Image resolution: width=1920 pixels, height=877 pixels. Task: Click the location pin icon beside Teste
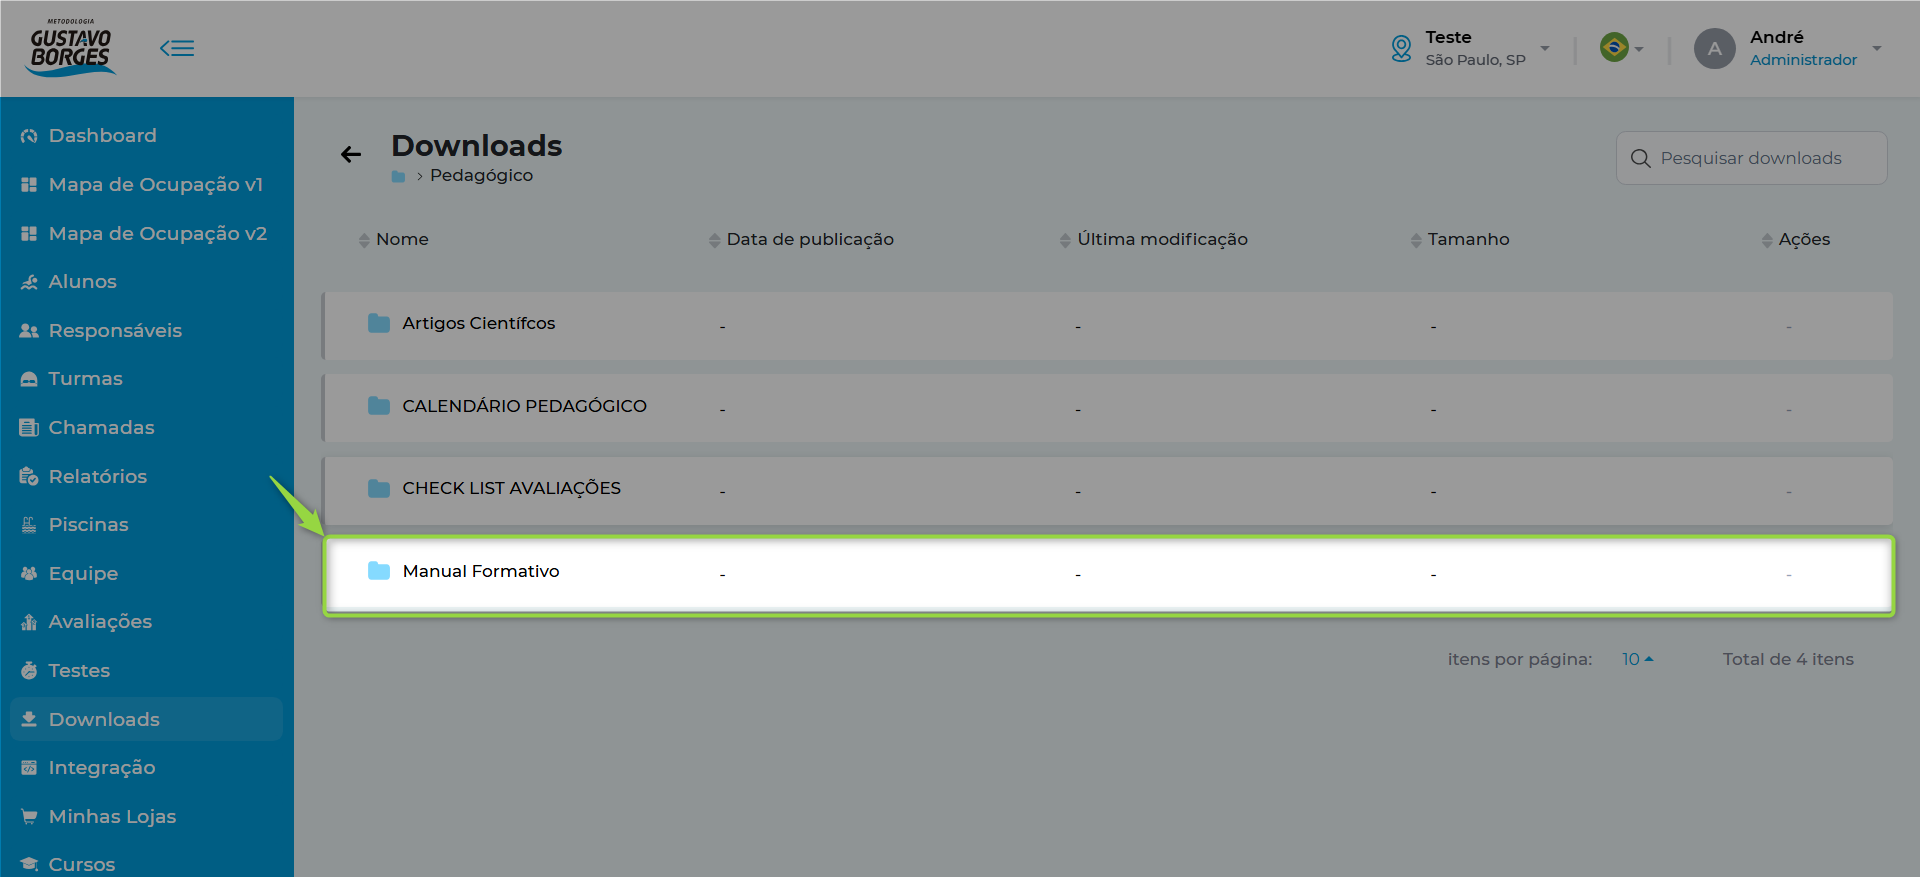coord(1401,48)
